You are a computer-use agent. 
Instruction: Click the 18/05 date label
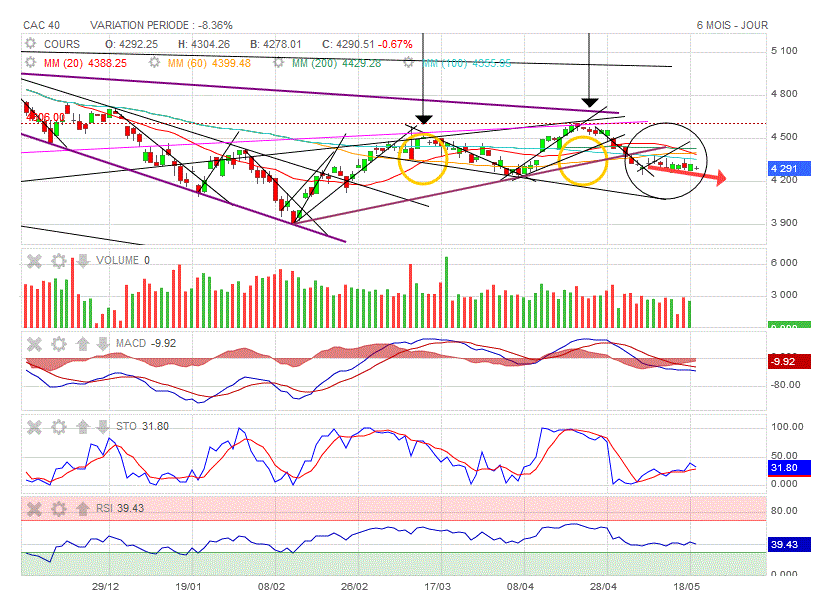686,587
